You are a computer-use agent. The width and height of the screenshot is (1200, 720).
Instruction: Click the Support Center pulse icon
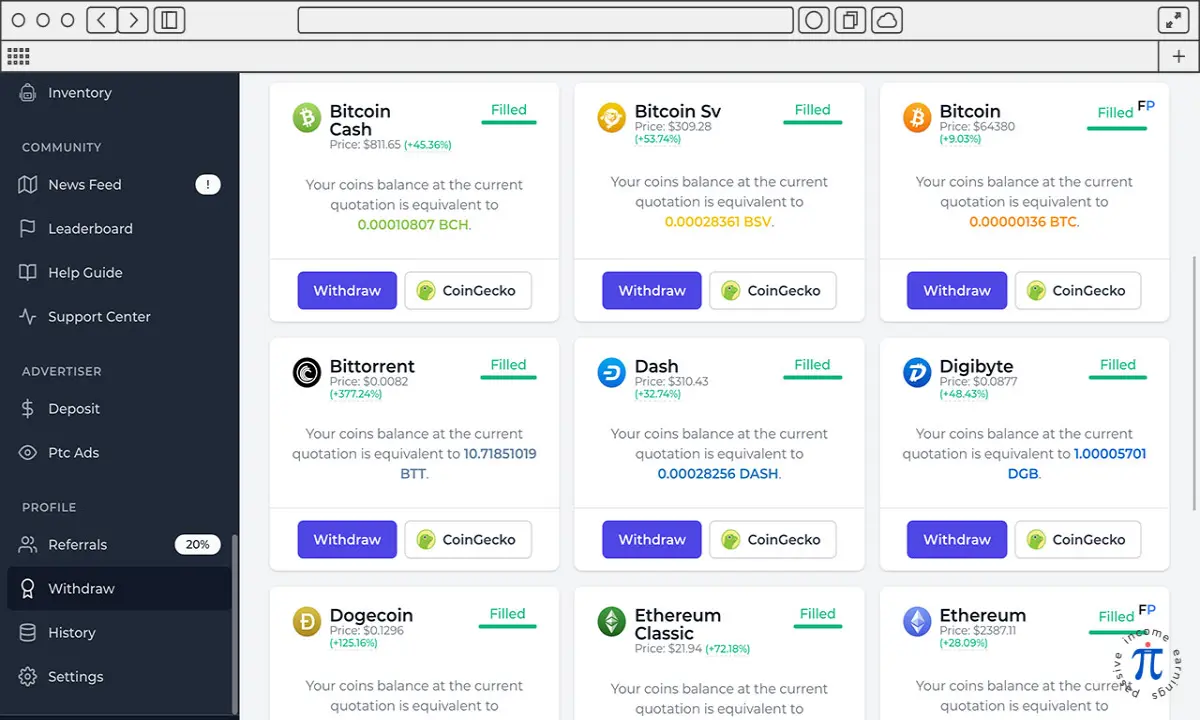tap(28, 316)
